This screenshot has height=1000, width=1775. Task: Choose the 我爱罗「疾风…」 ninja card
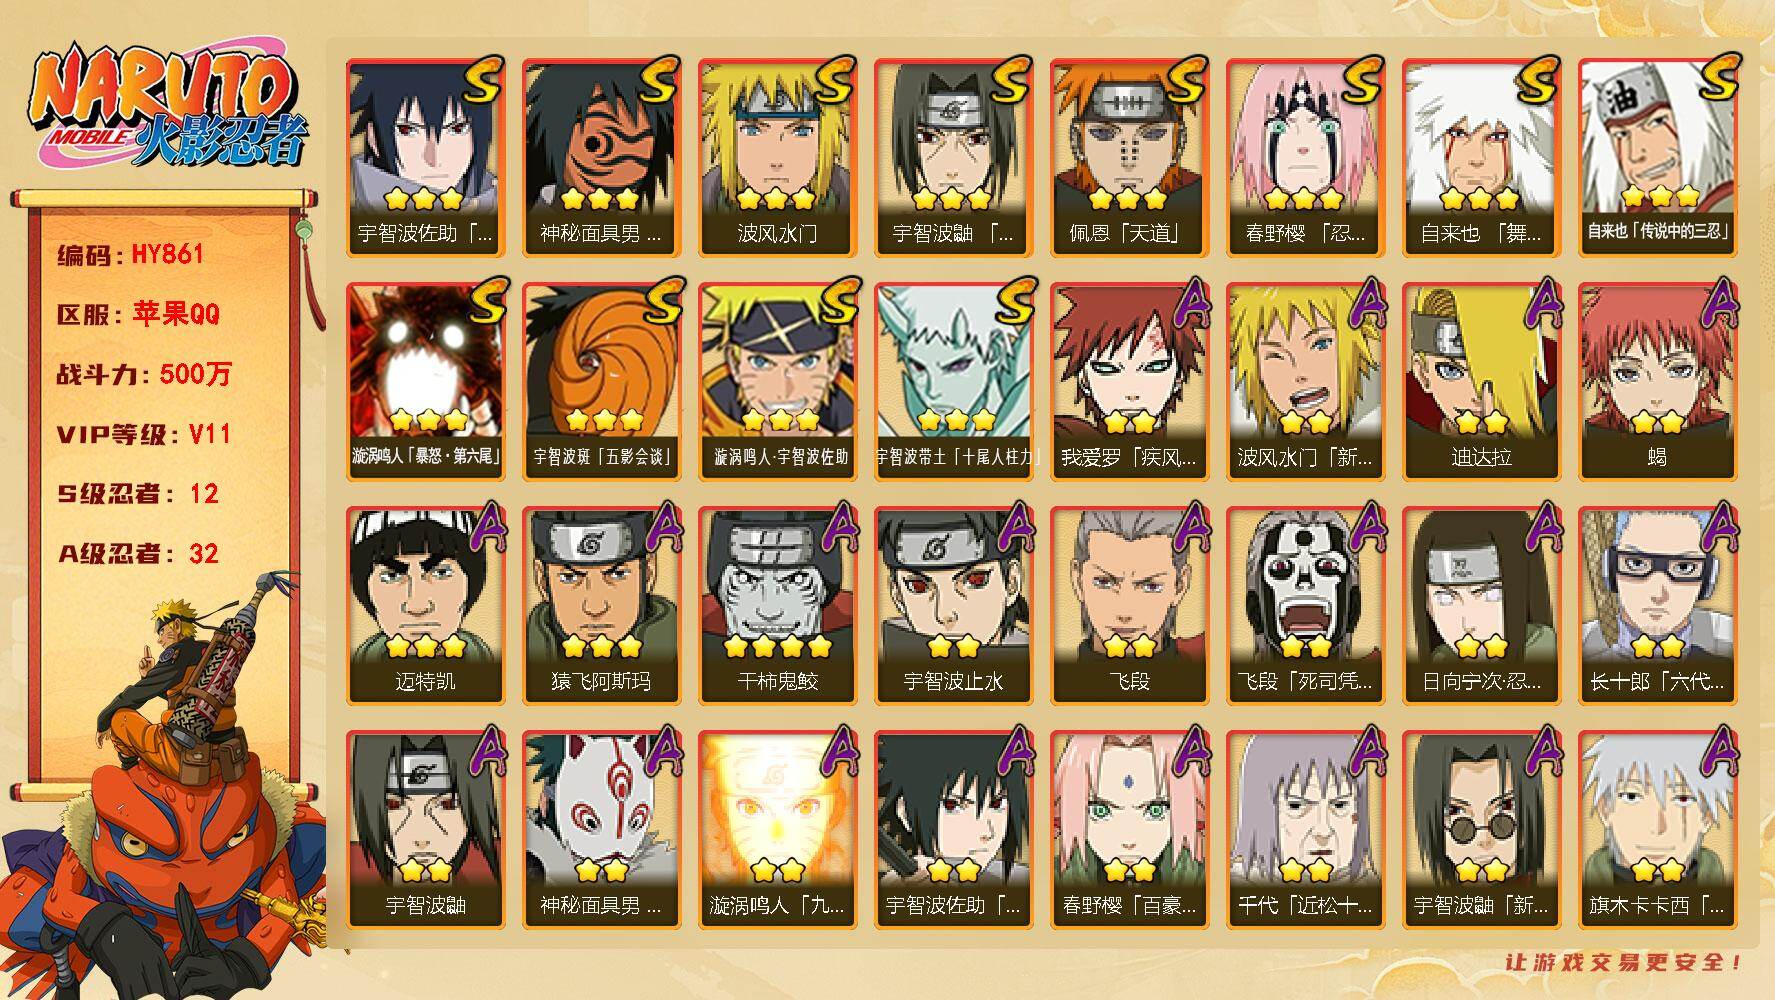tap(1129, 381)
